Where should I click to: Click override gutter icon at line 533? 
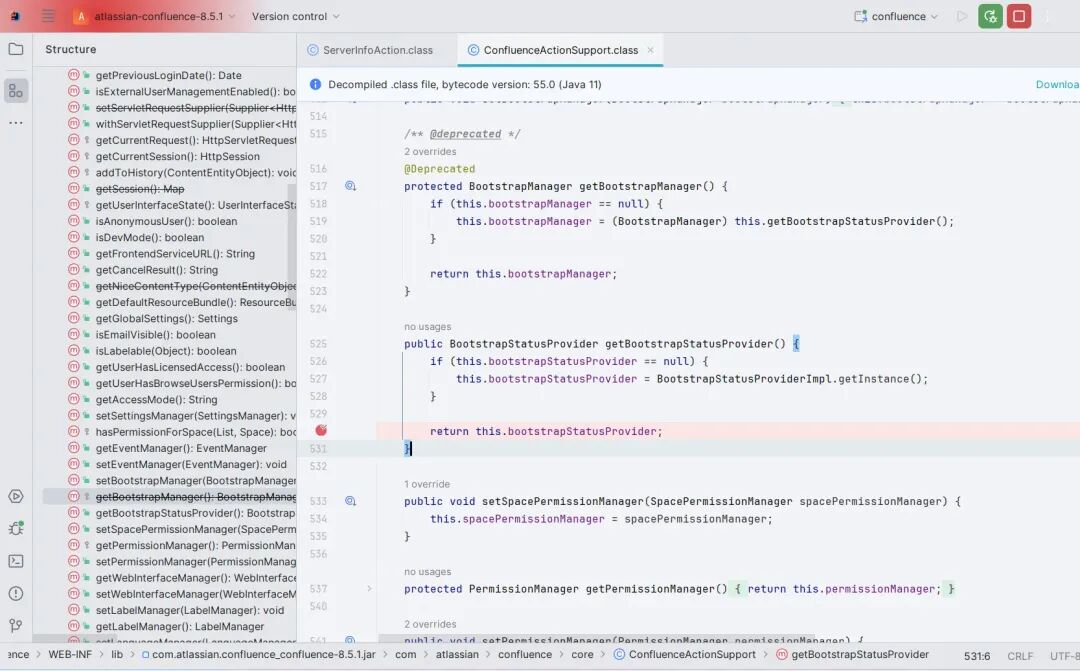tap(351, 501)
